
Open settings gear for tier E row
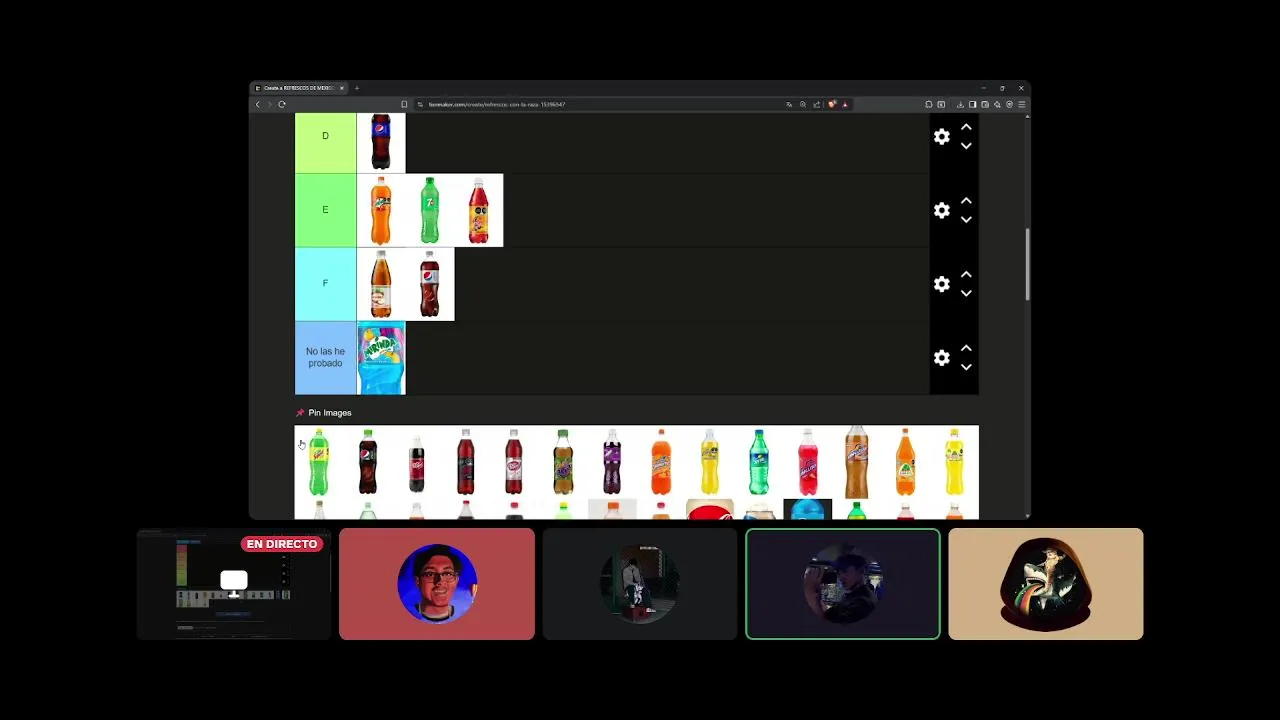[x=941, y=210]
